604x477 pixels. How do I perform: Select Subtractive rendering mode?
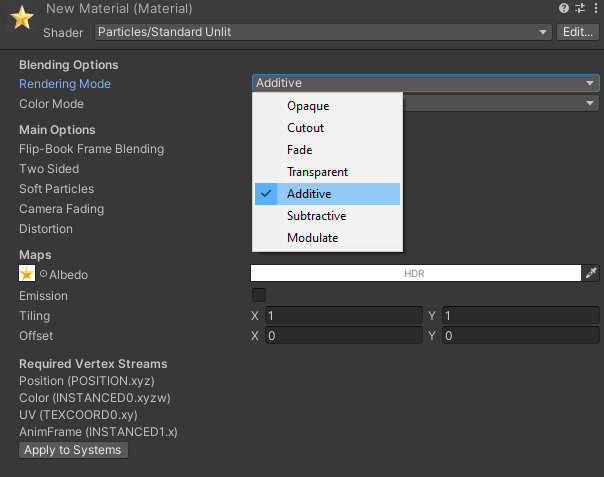pos(316,216)
